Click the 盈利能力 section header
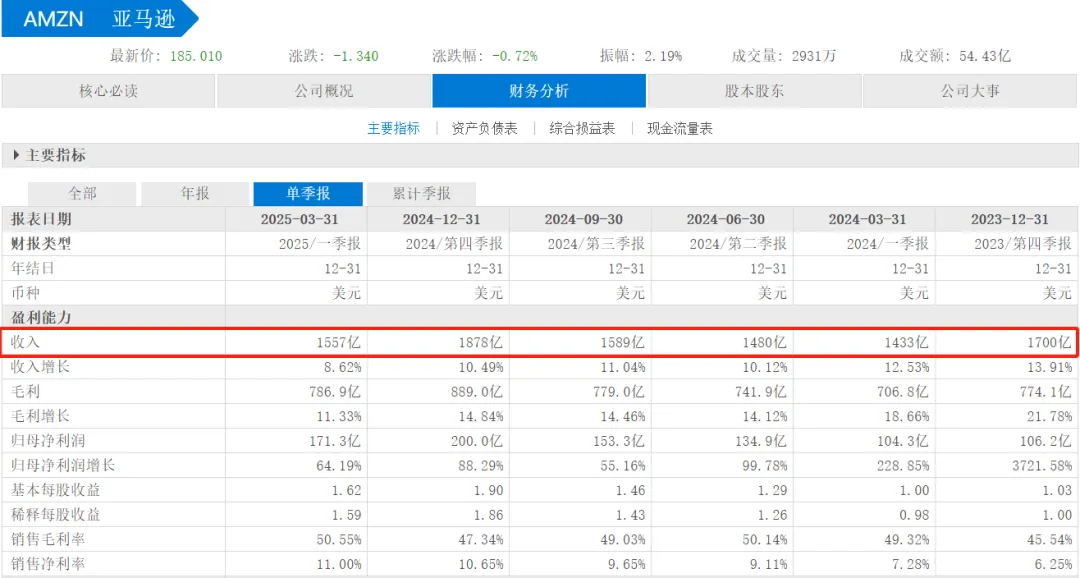Viewport: 1080px width, 578px height. click(41, 318)
